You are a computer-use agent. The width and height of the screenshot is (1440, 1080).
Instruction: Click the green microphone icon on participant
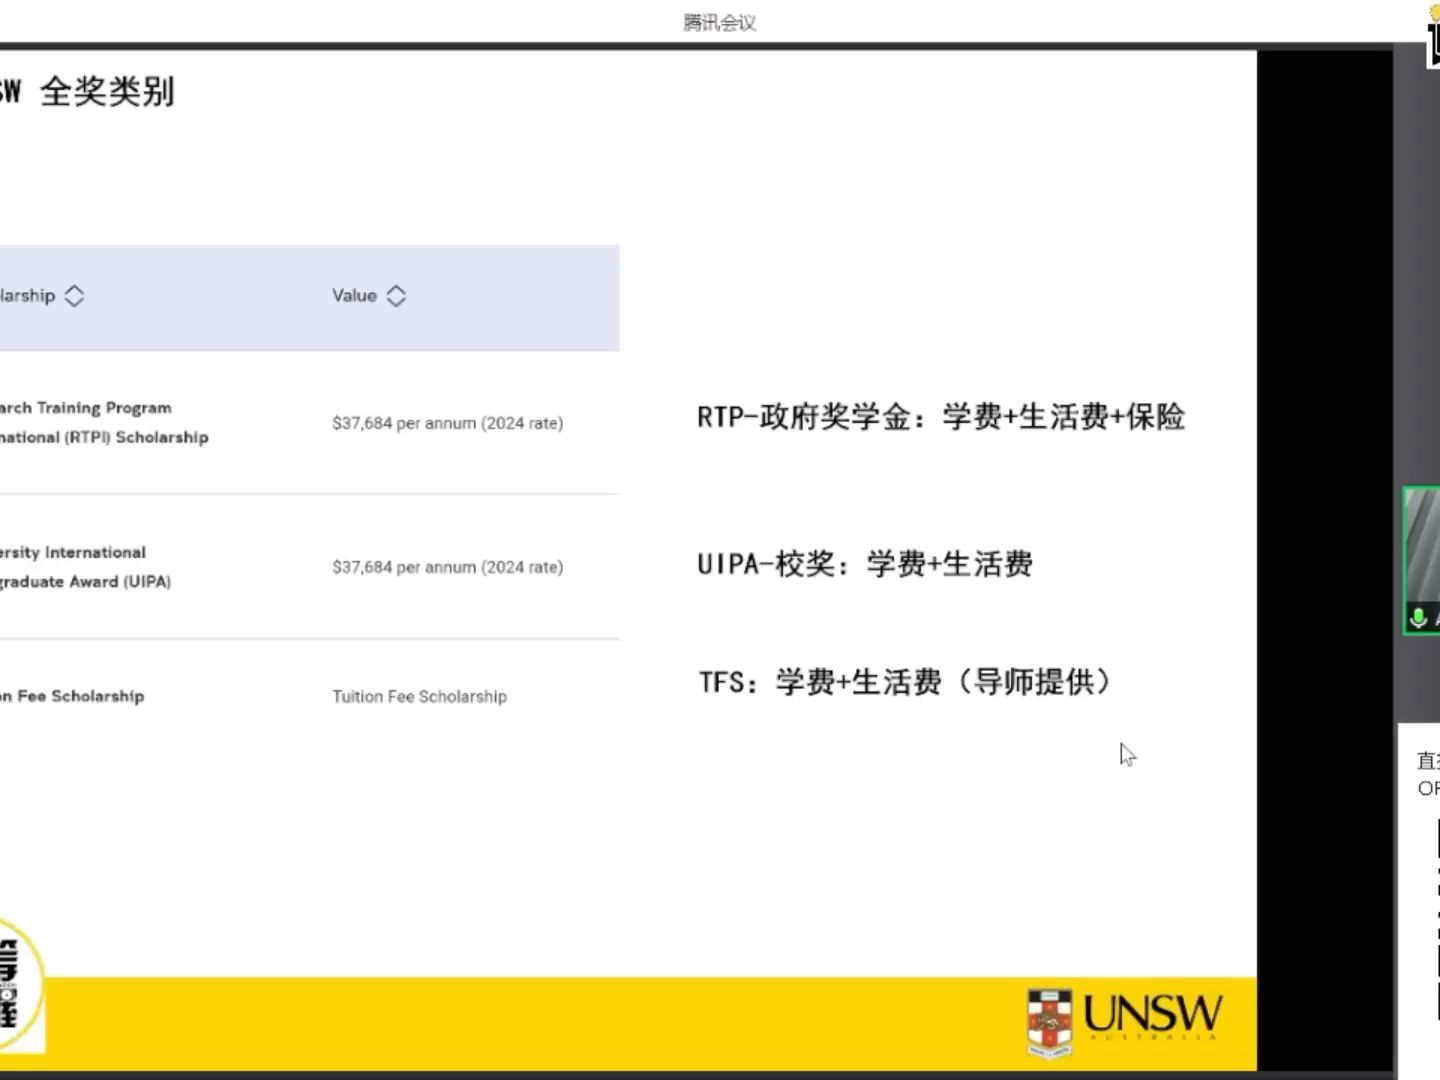point(1418,618)
